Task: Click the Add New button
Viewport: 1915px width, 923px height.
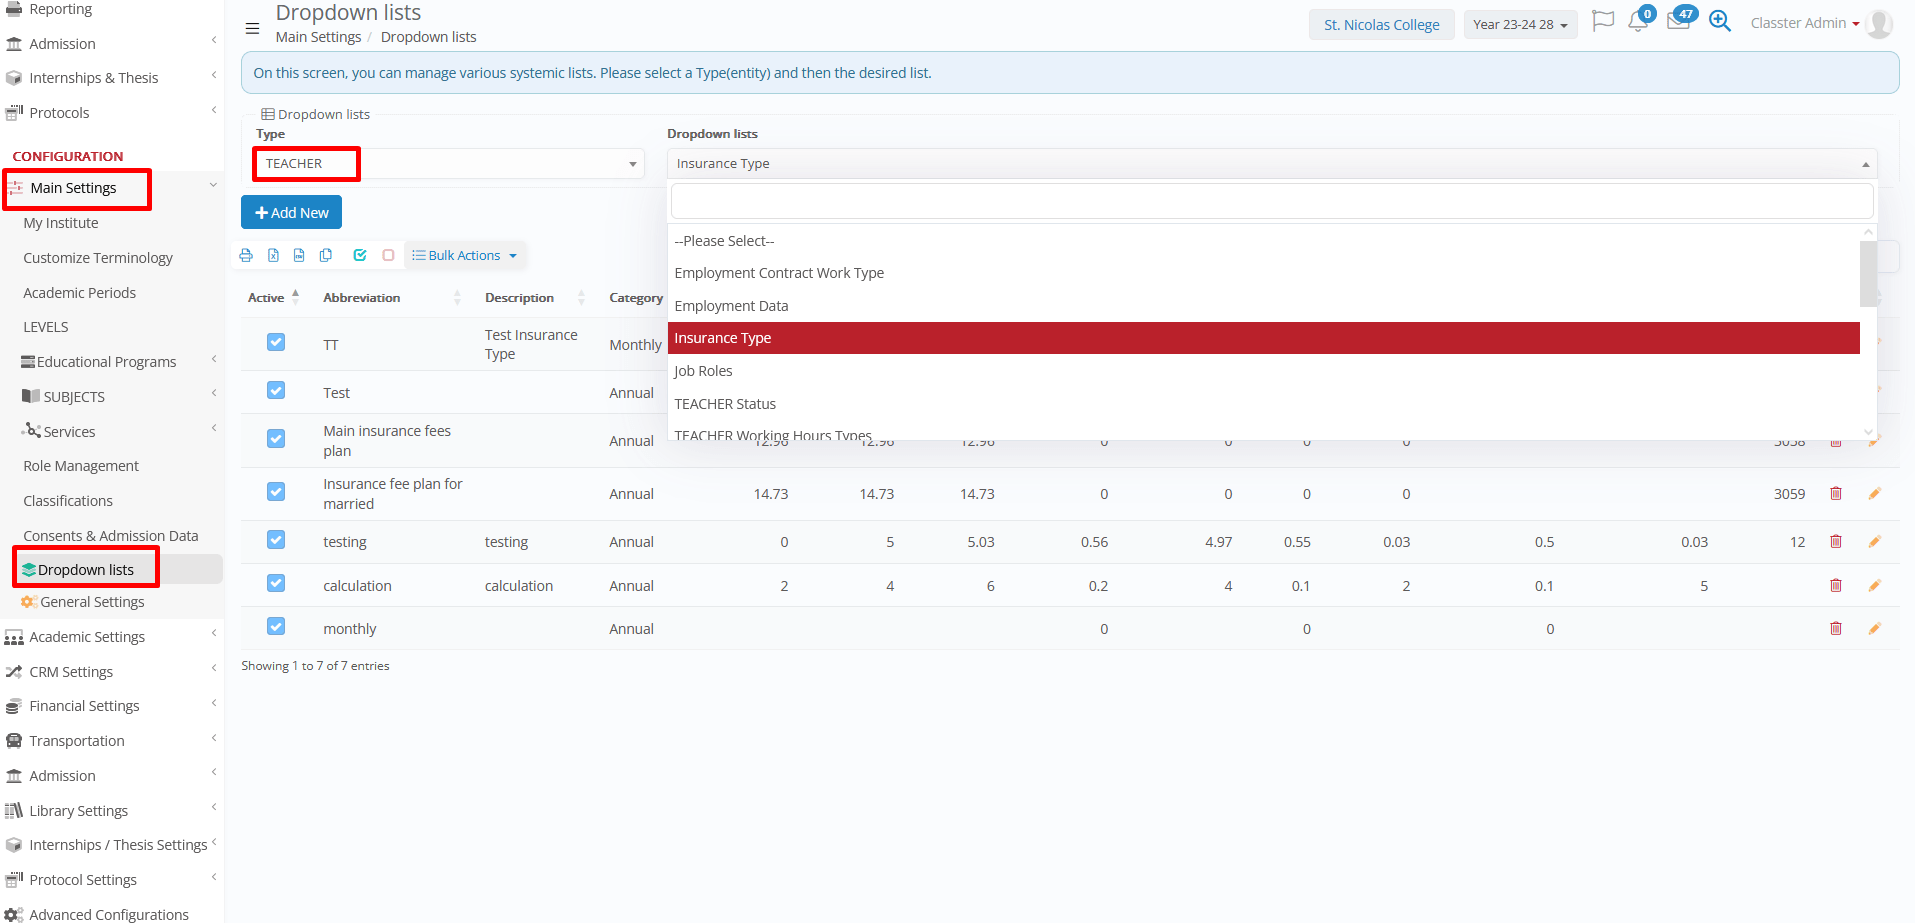Action: pyautogui.click(x=291, y=213)
